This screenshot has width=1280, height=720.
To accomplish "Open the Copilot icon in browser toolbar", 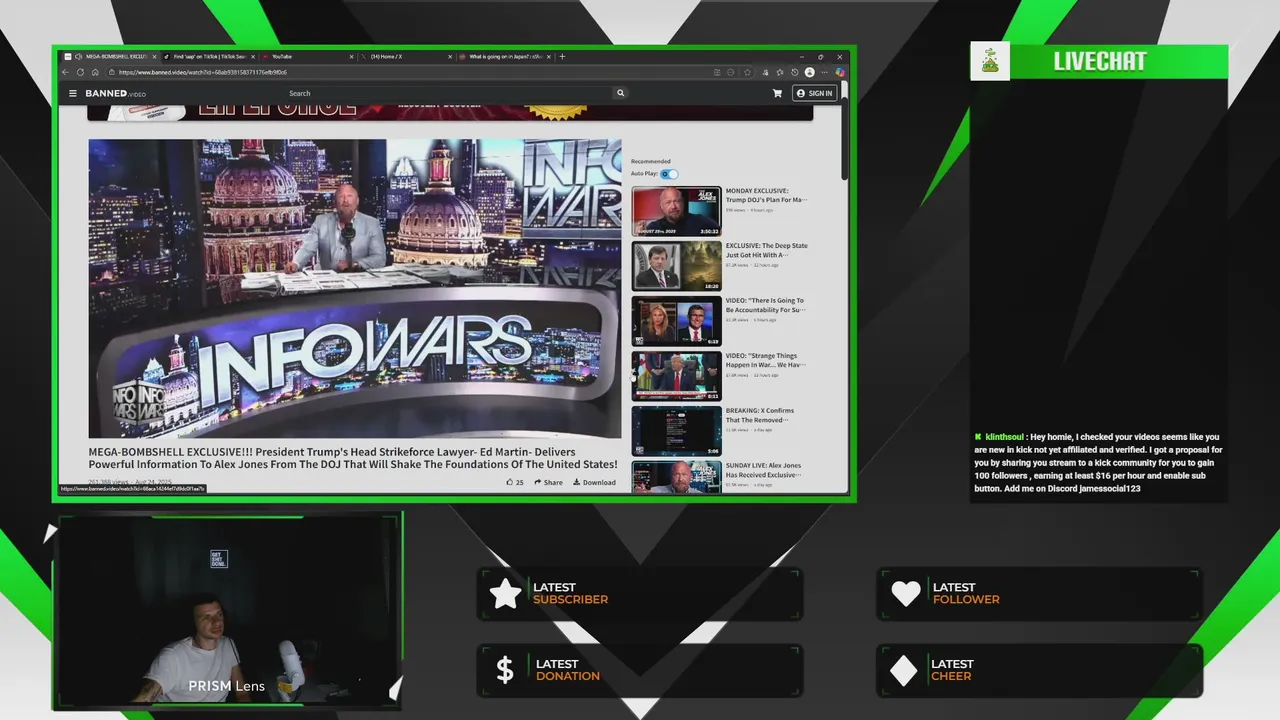I will (840, 72).
